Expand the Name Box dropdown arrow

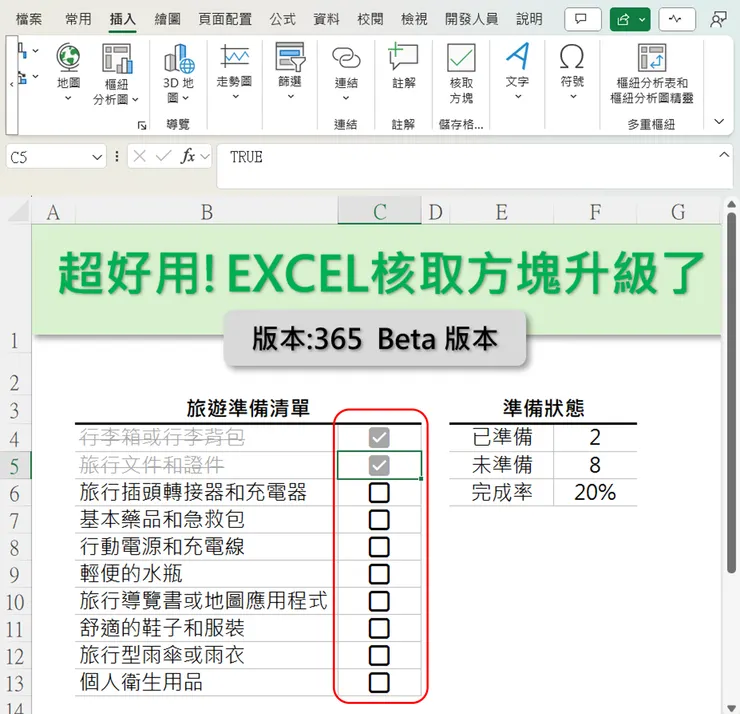[97, 157]
